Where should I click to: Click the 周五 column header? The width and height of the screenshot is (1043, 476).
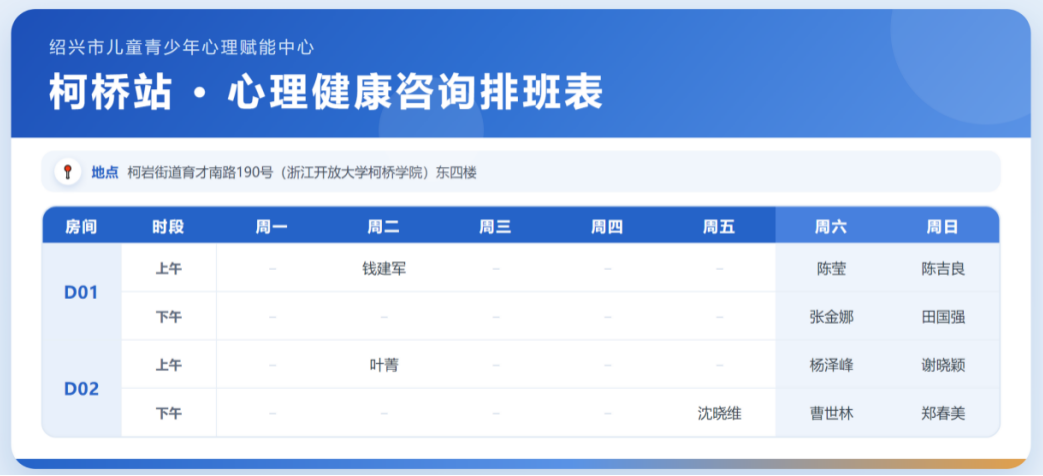(719, 227)
